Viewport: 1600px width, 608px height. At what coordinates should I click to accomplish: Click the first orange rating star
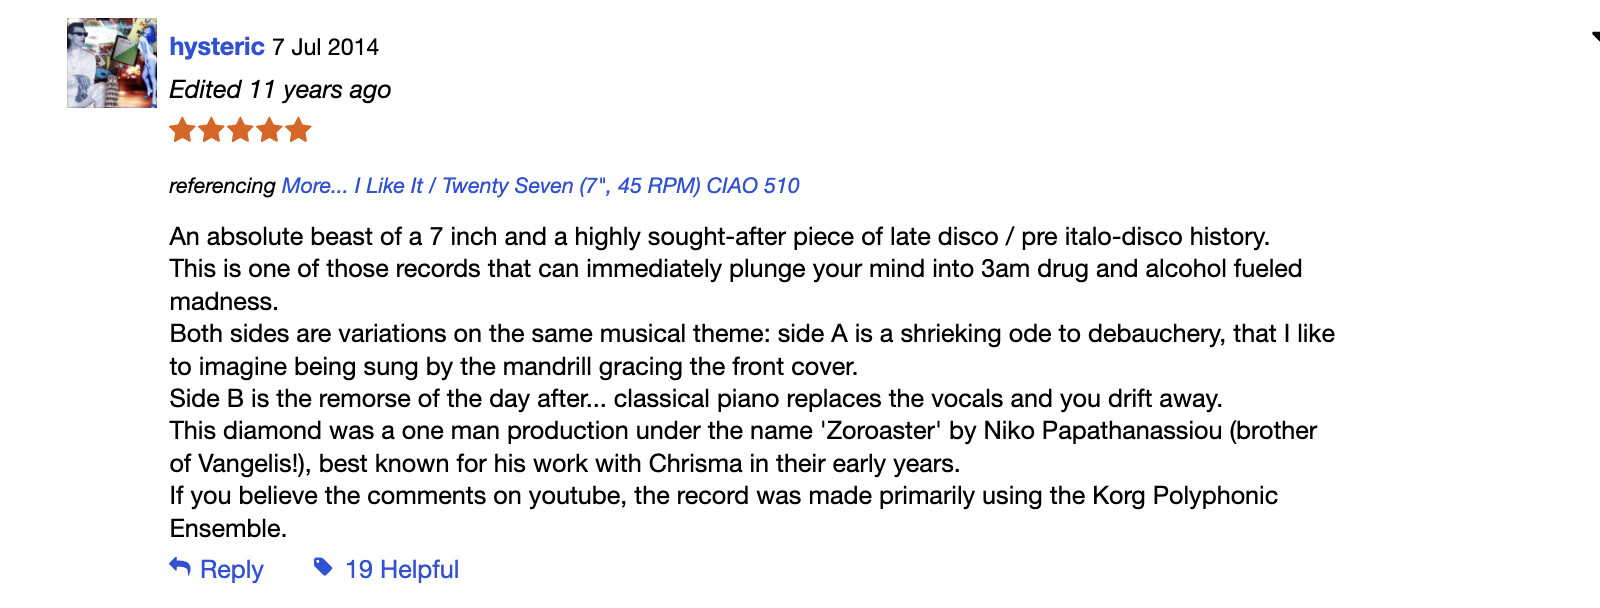tap(182, 130)
